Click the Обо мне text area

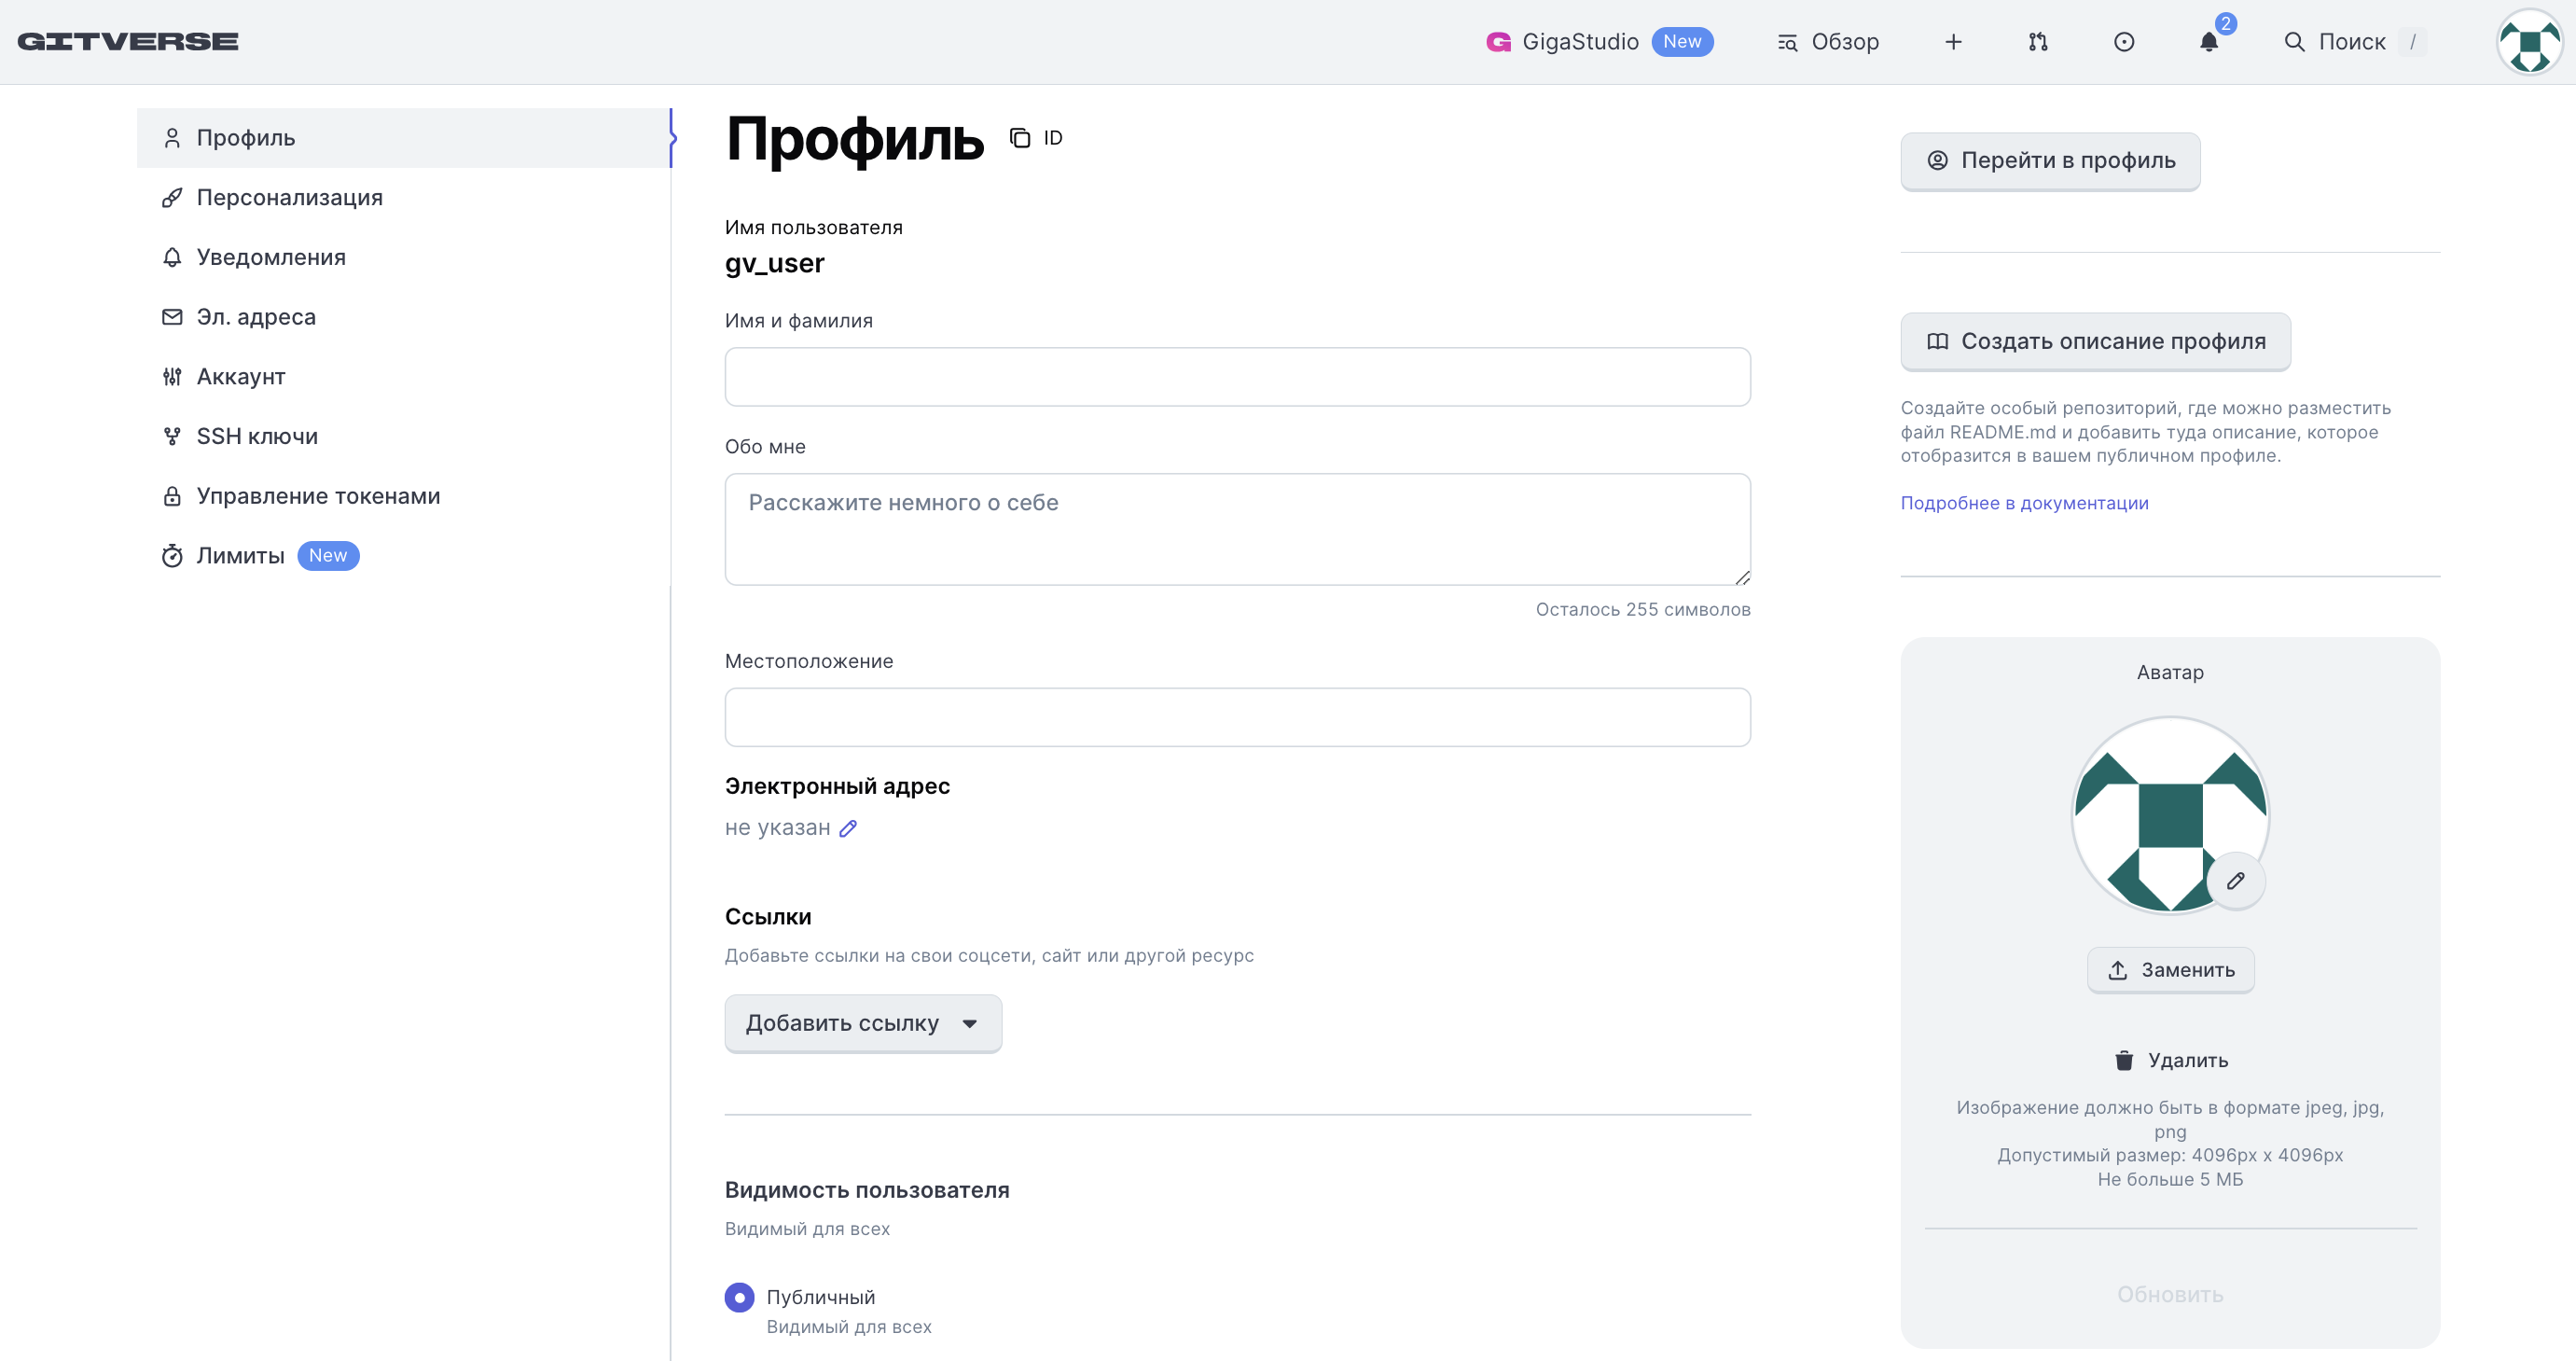click(1236, 529)
